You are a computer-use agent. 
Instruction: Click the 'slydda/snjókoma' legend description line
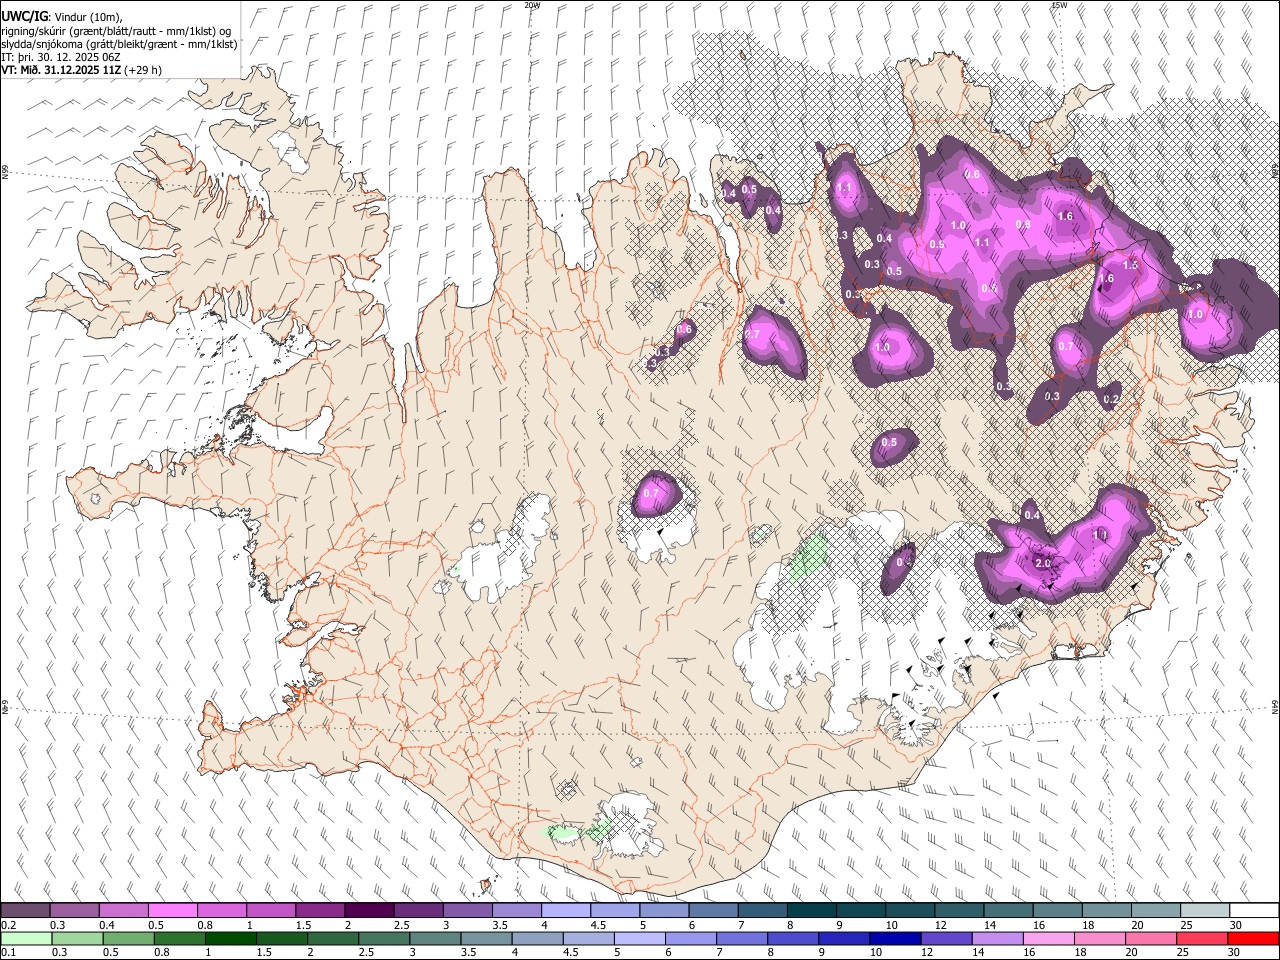119,44
